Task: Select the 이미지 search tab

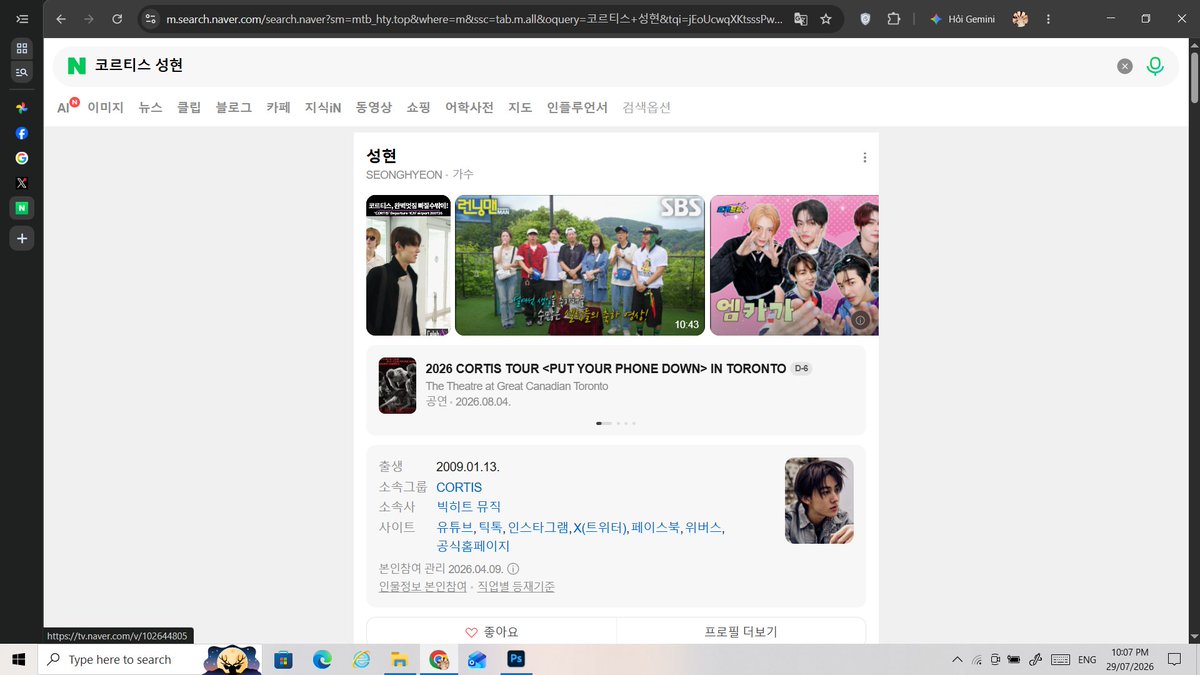Action: [x=105, y=107]
